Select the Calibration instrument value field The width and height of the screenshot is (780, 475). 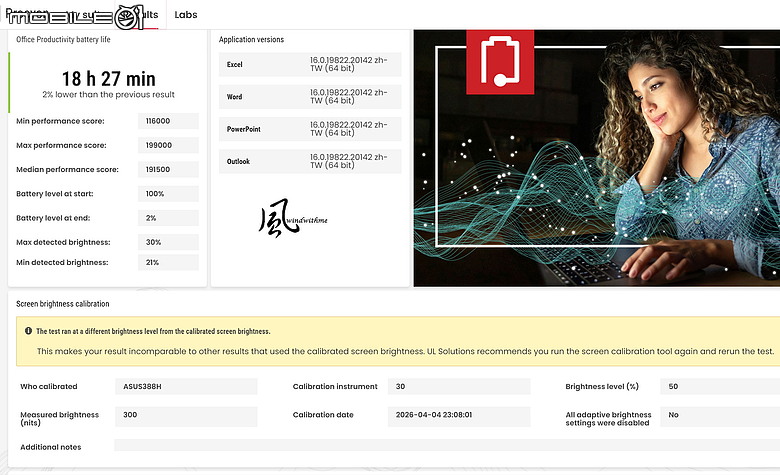(459, 386)
